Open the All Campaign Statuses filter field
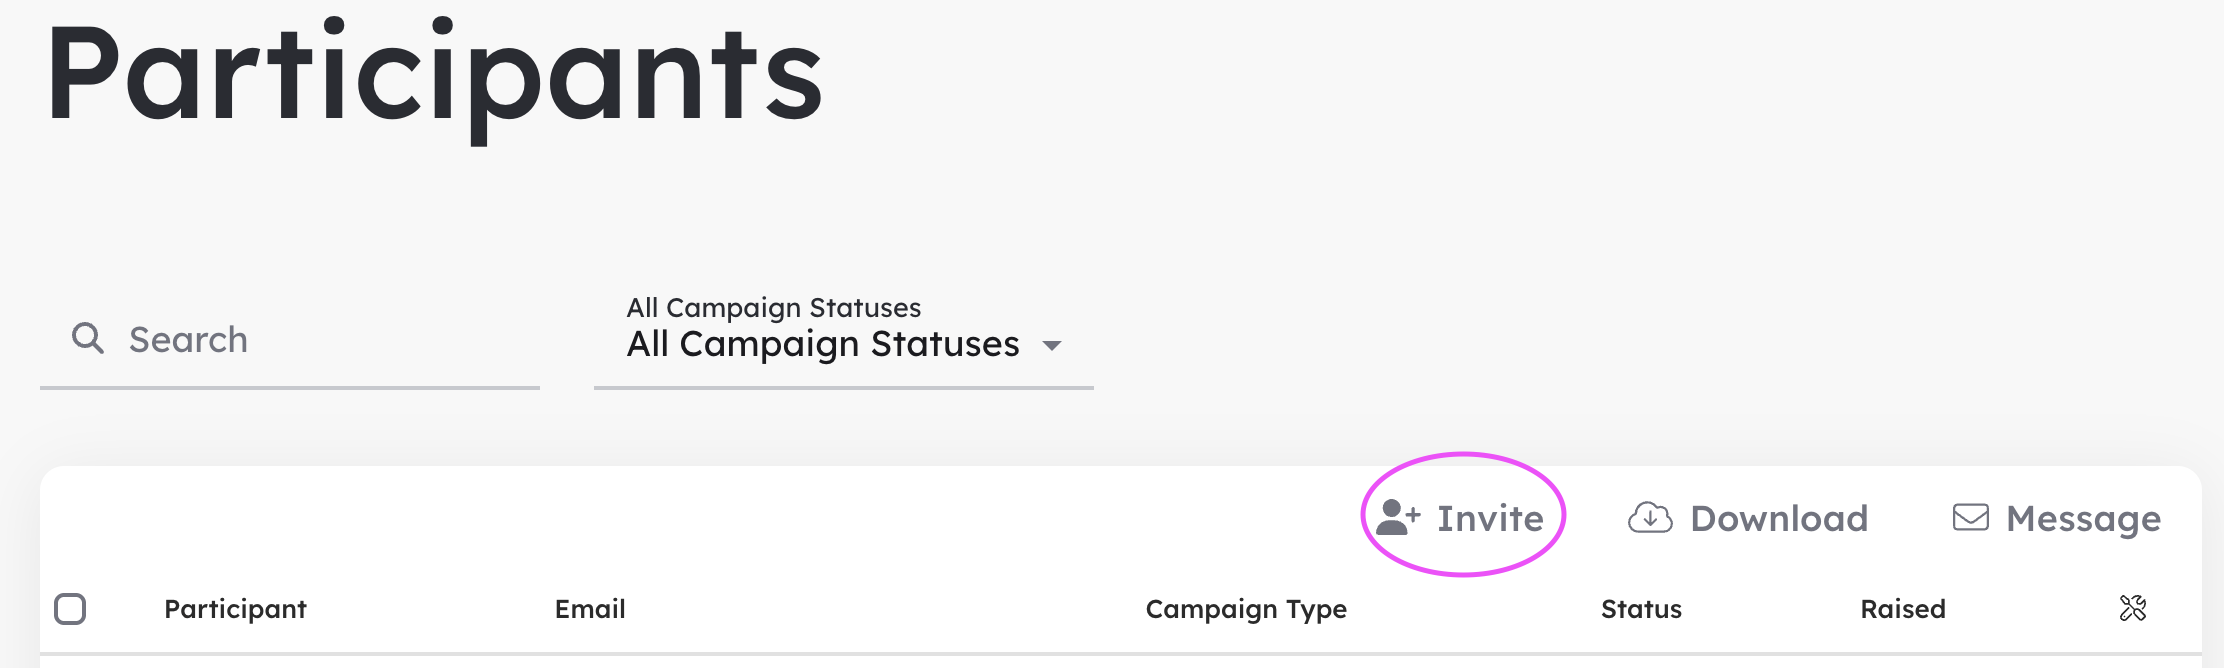2224x668 pixels. pyautogui.click(x=843, y=340)
